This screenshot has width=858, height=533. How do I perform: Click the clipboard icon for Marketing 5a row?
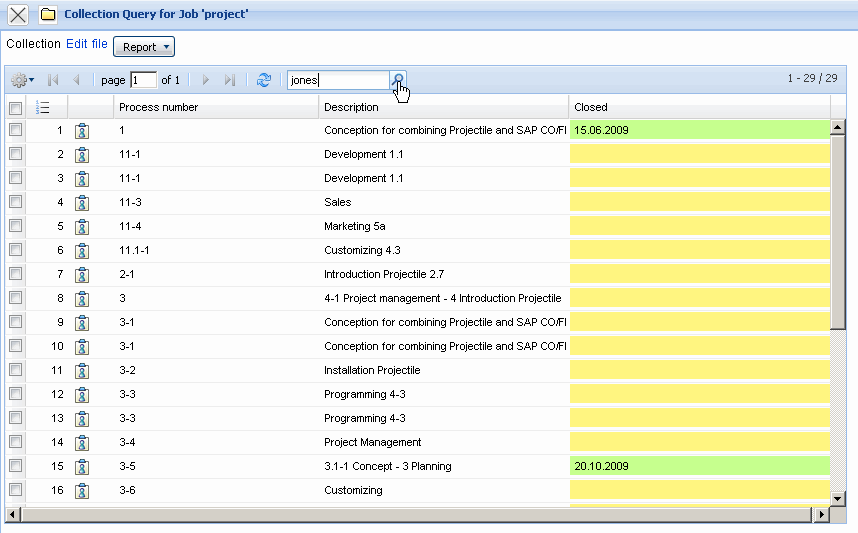coord(82,227)
